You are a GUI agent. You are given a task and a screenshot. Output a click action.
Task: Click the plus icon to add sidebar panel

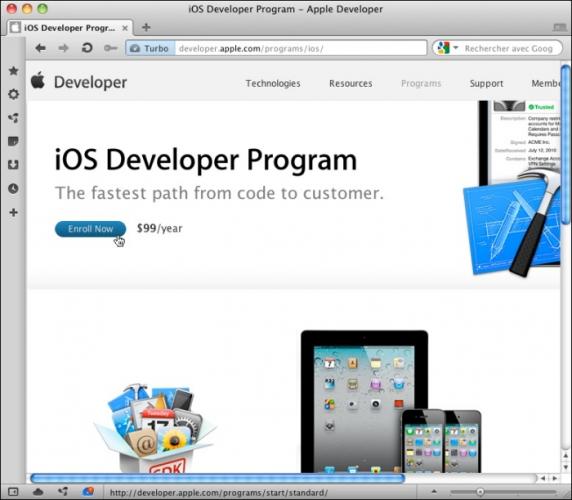(x=13, y=212)
